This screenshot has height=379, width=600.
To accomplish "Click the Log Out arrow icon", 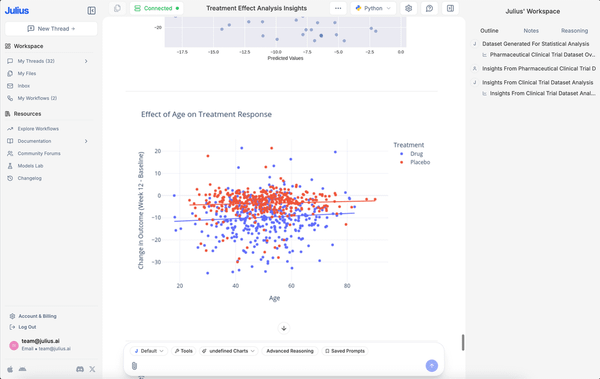I will (x=12, y=327).
